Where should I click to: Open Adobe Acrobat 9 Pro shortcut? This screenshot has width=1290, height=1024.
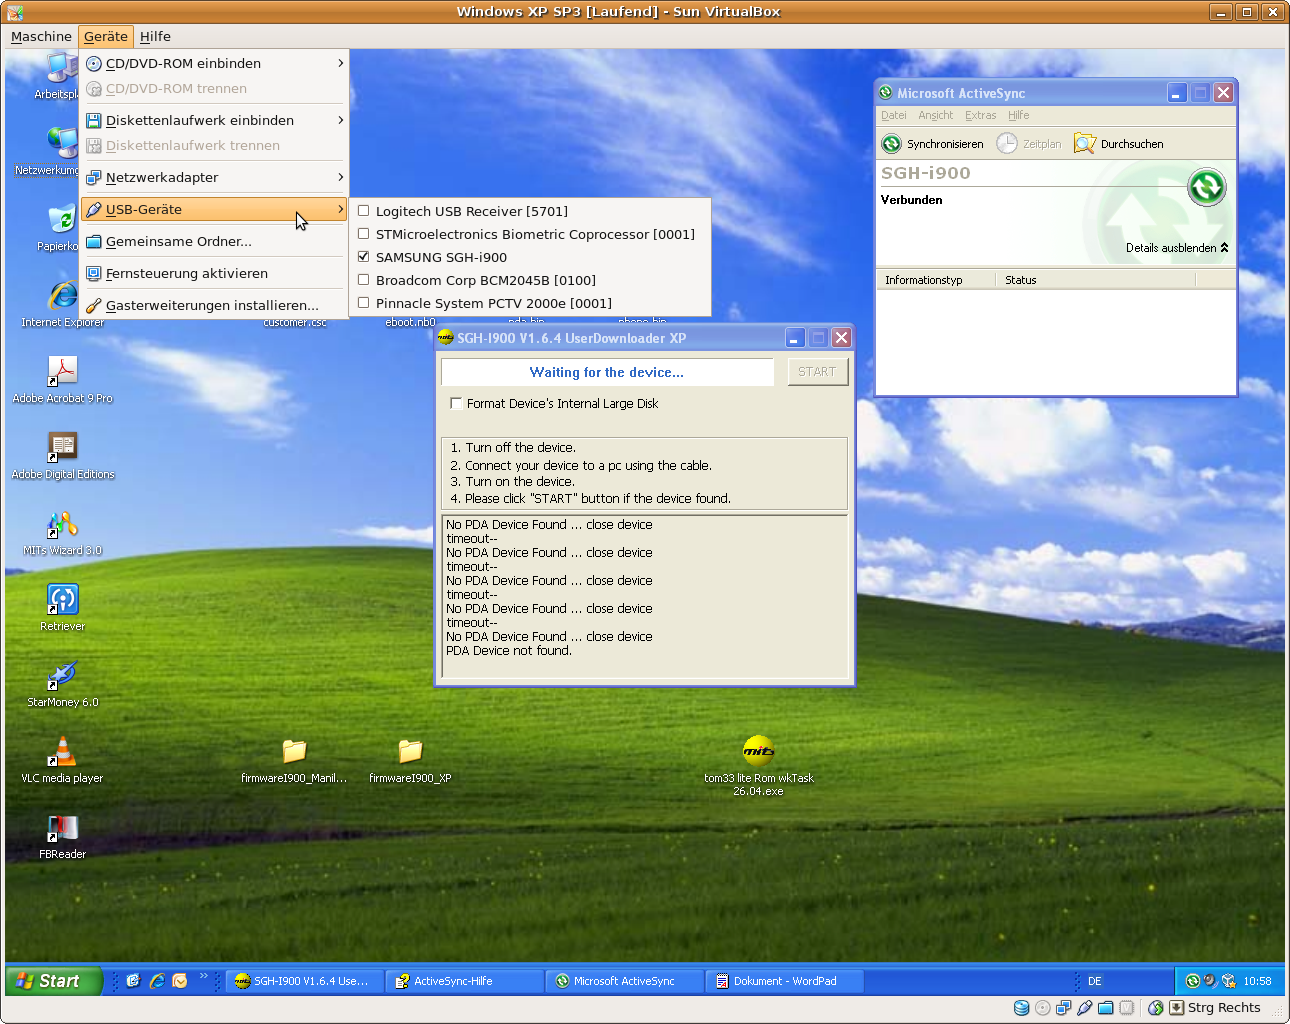pos(62,379)
